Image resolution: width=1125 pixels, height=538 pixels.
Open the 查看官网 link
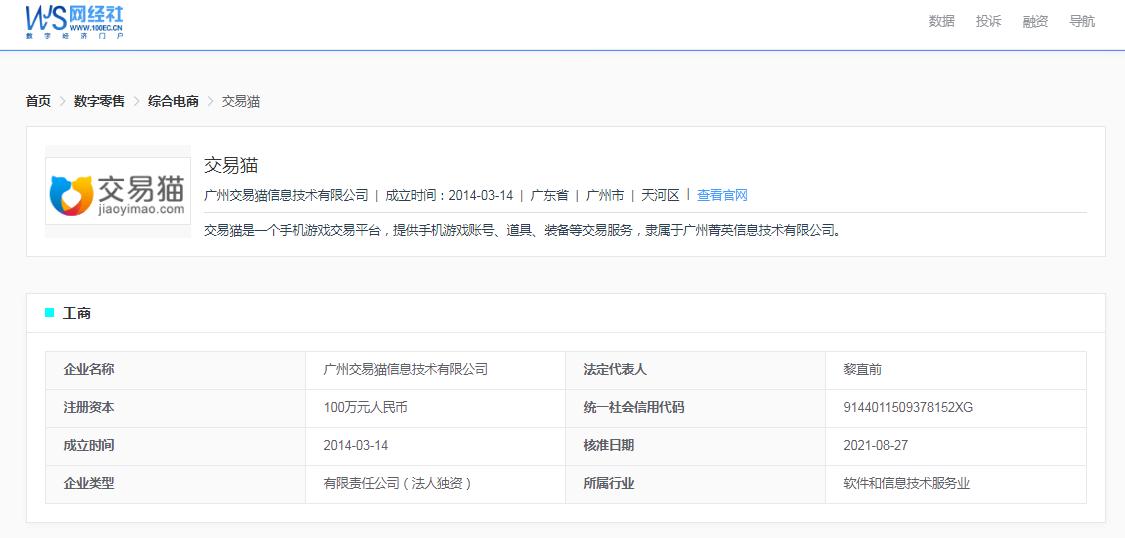(x=722, y=195)
